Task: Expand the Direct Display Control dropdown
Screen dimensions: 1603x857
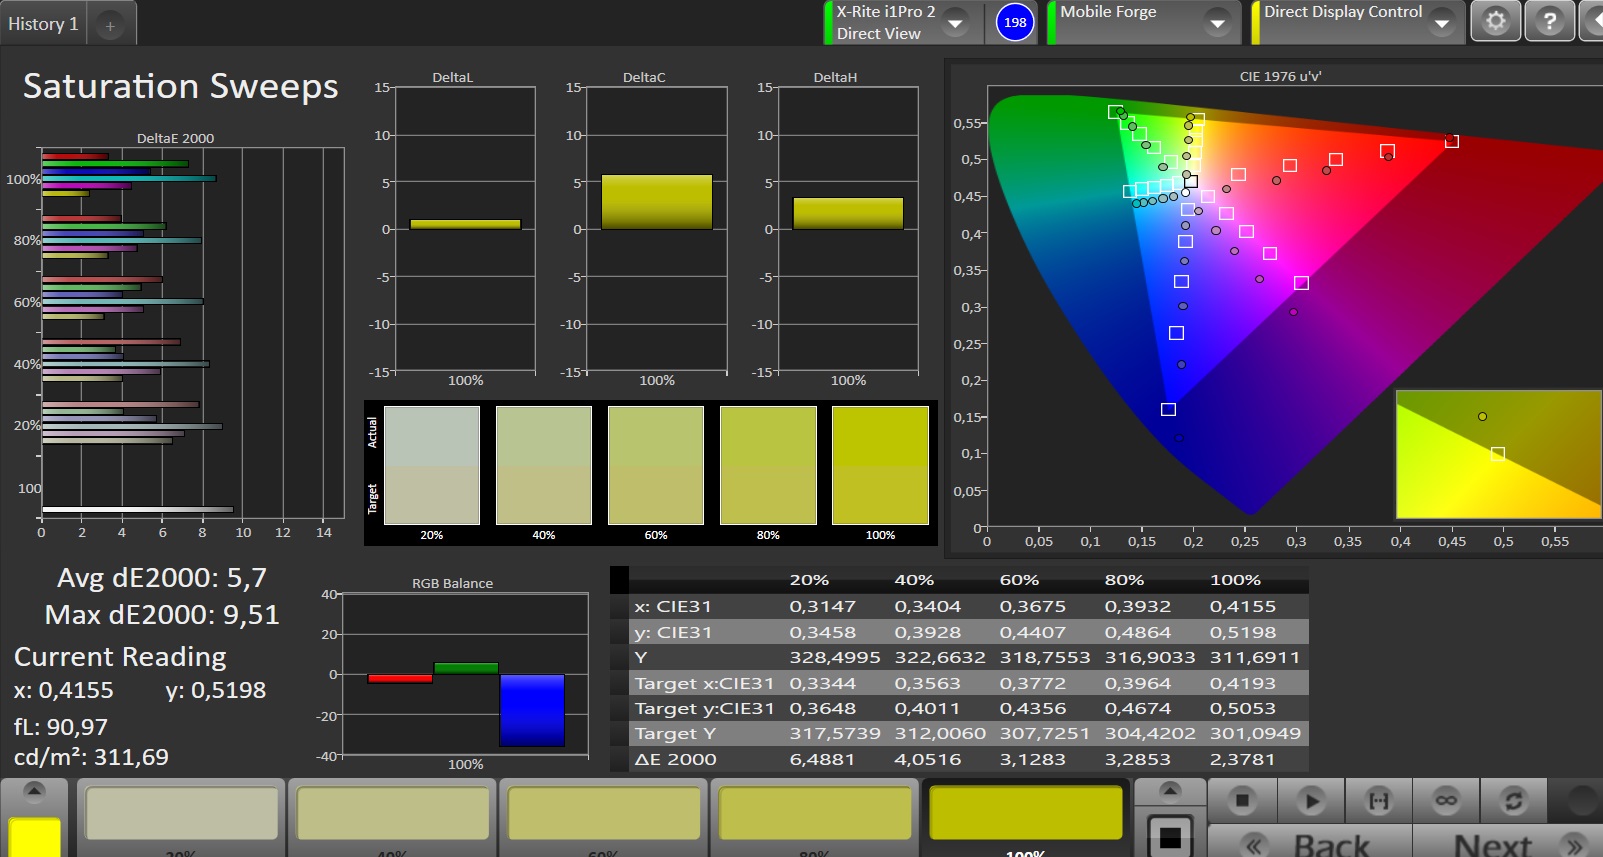Action: coord(1441,22)
